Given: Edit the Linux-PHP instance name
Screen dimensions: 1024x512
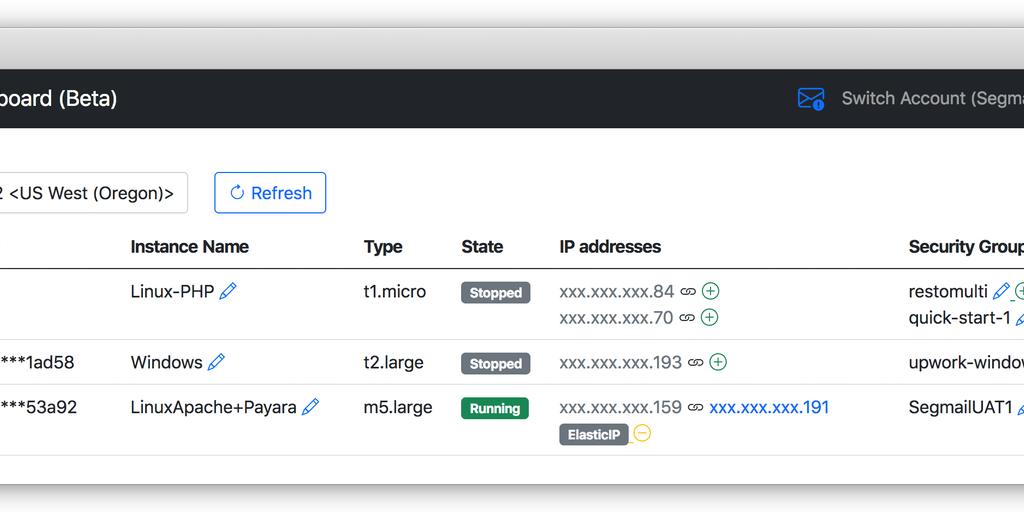Looking at the screenshot, I should [x=228, y=291].
